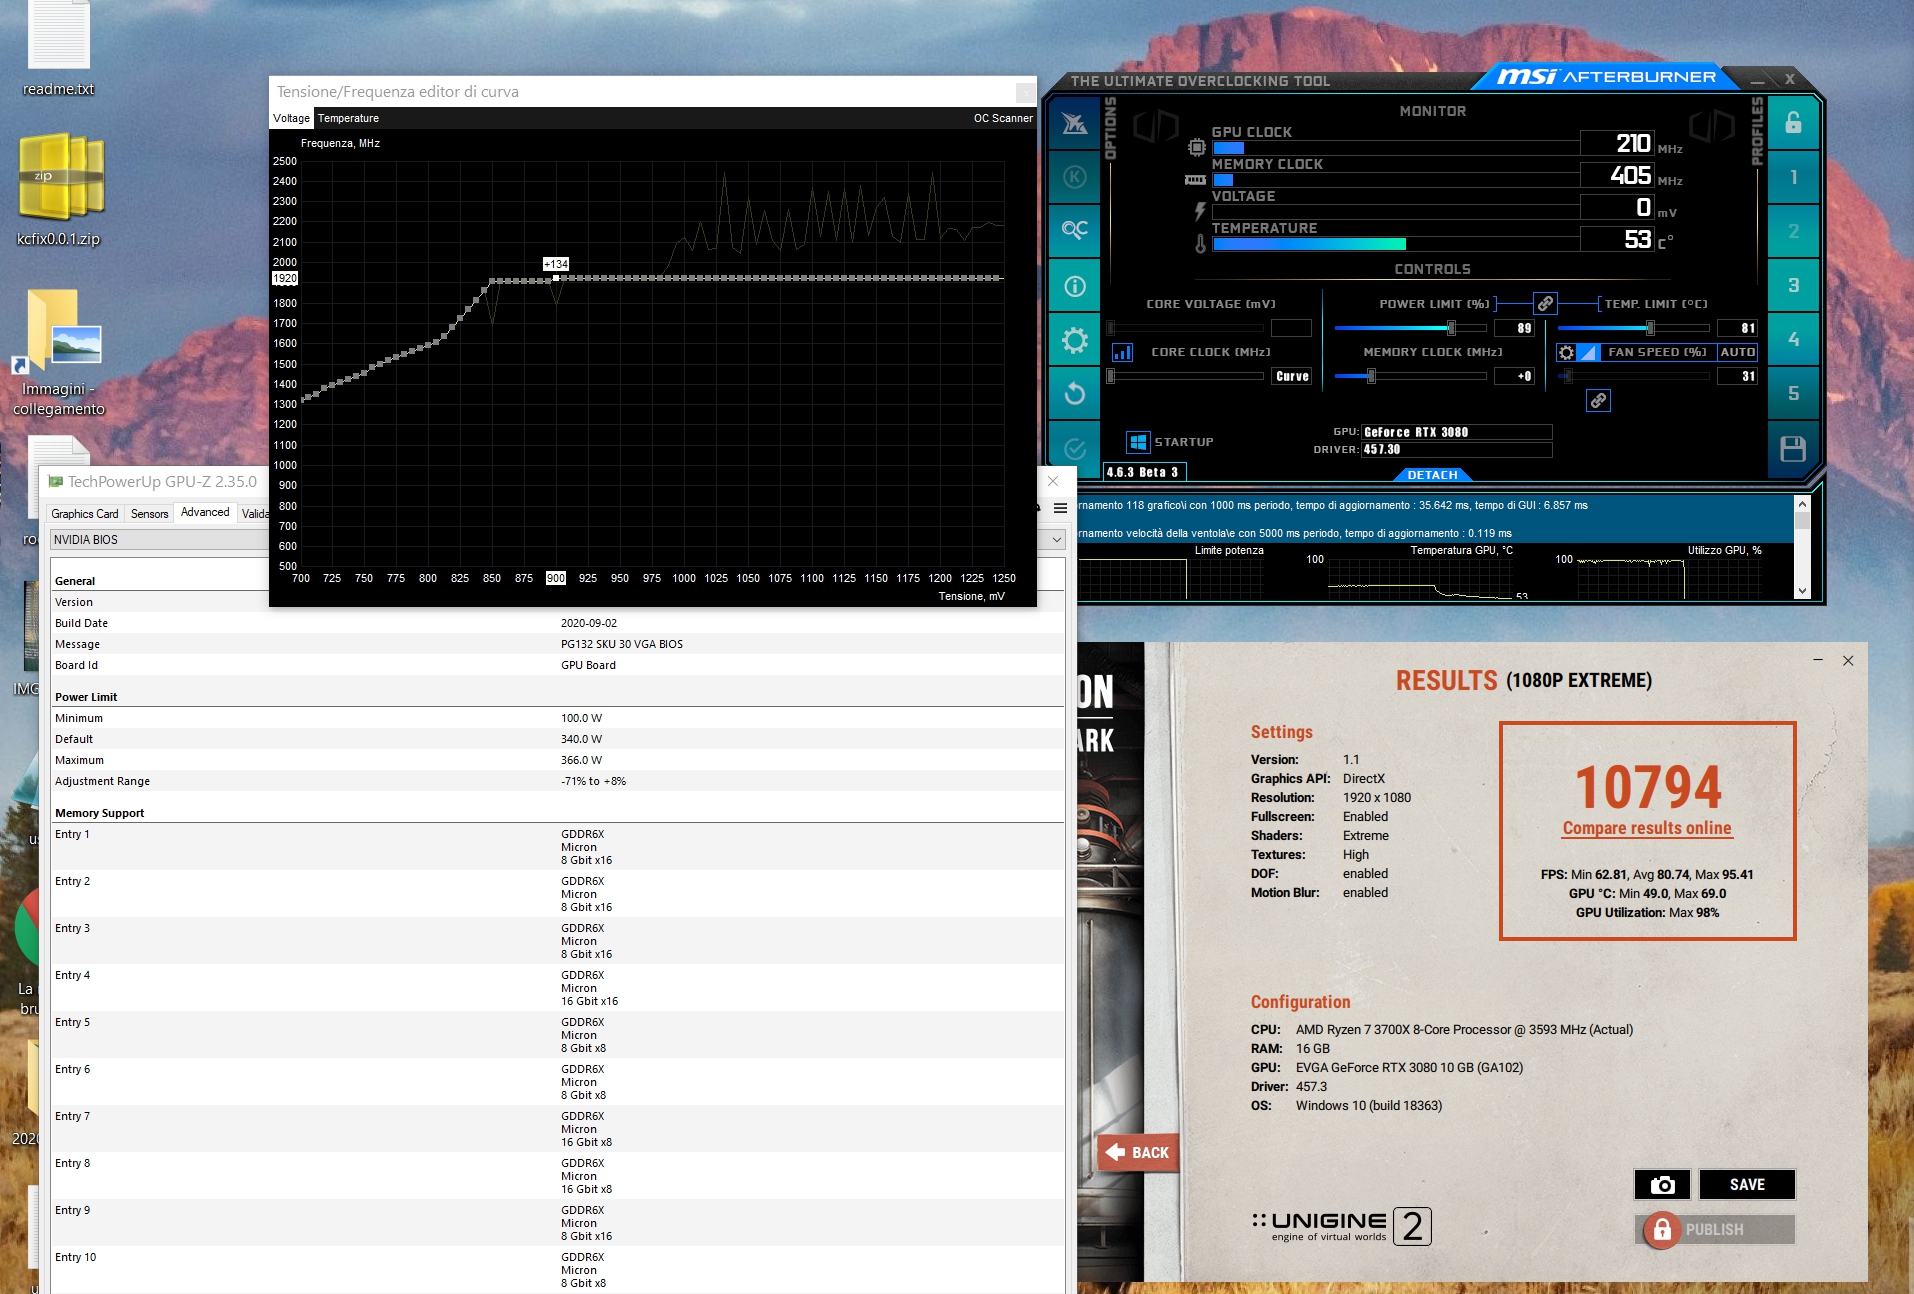The width and height of the screenshot is (1914, 1294).
Task: Click the temp limit value field 81
Action: (1737, 328)
